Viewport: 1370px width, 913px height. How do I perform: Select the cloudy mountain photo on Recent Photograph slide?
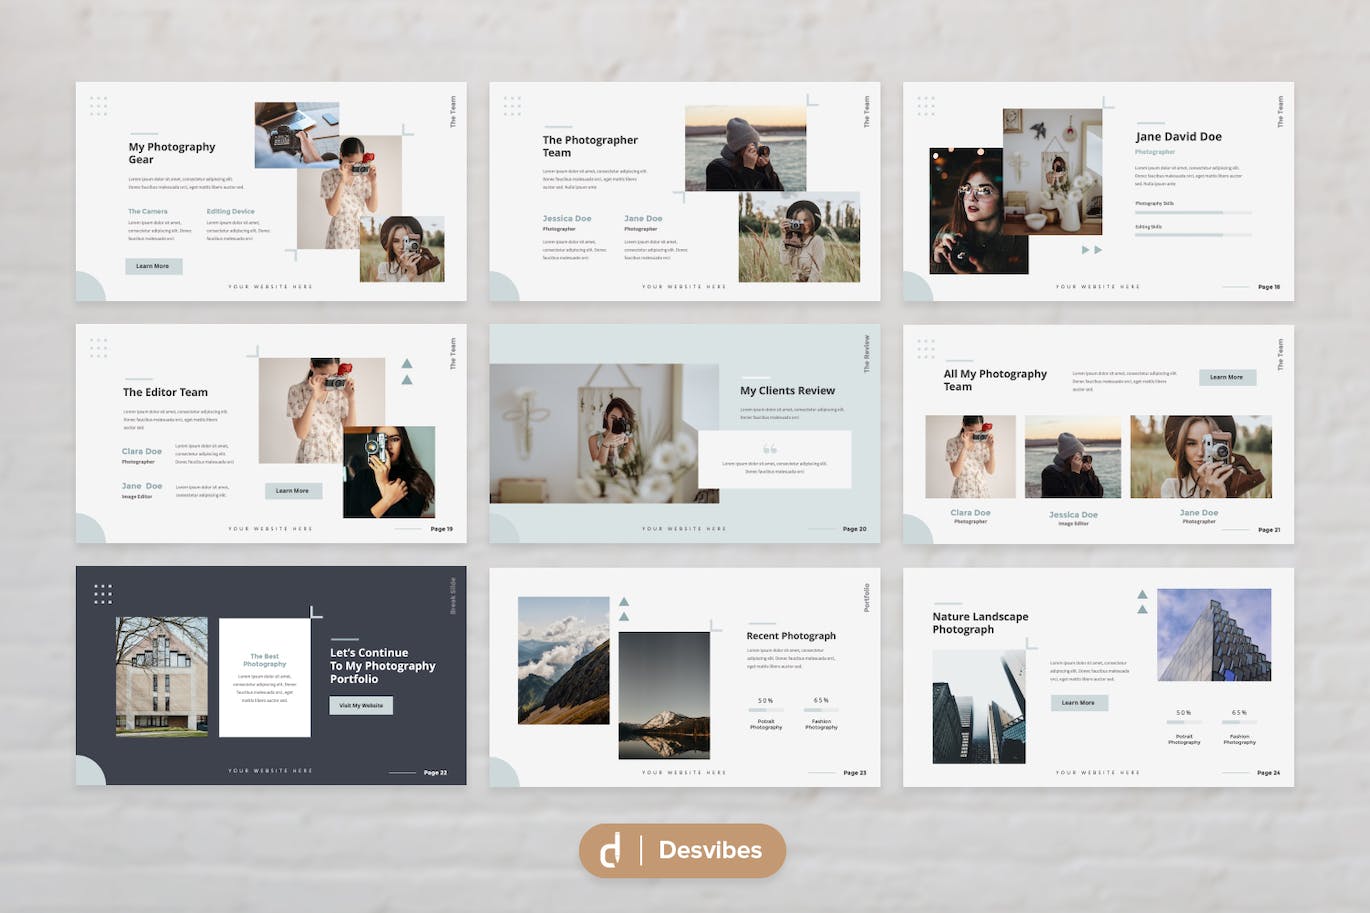[x=564, y=660]
